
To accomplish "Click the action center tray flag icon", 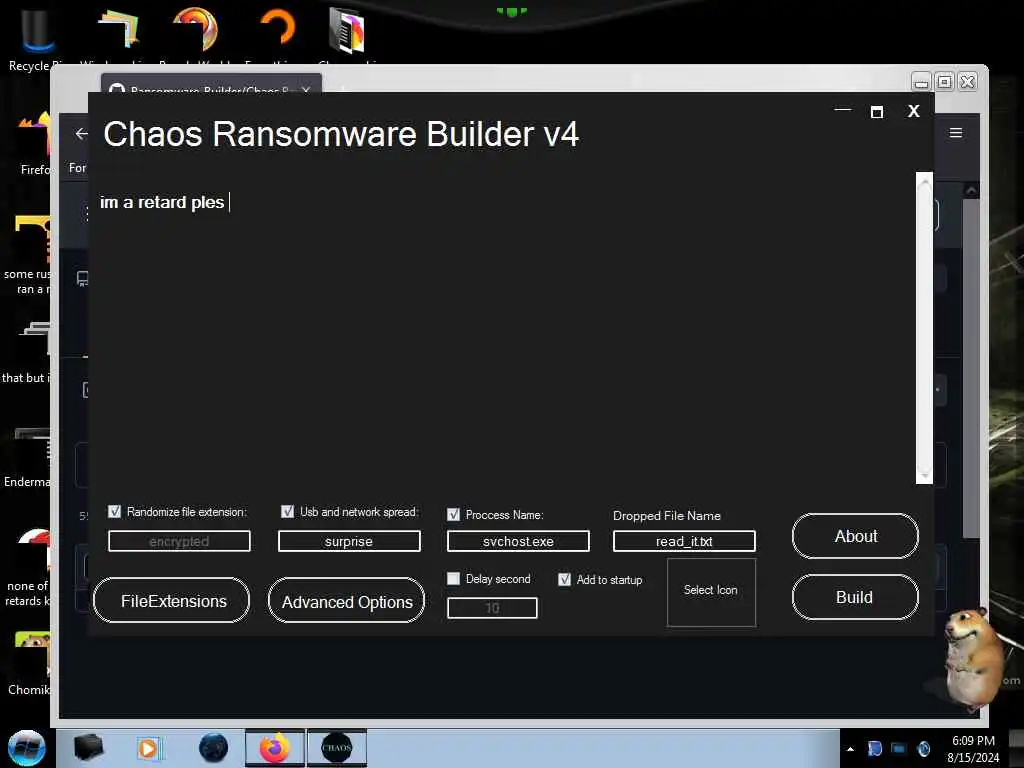I will click(874, 748).
